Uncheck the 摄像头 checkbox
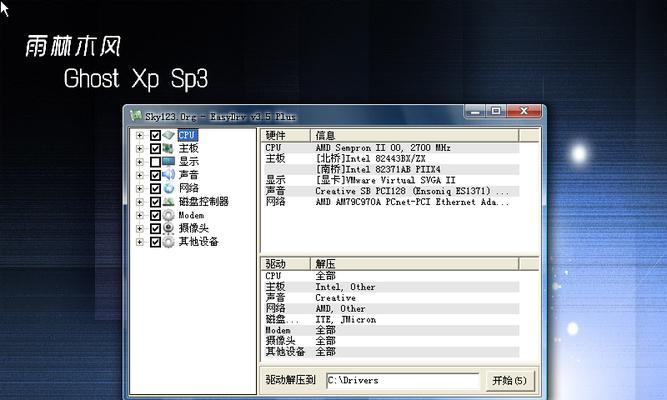Image resolution: width=667 pixels, height=400 pixels. 155,229
